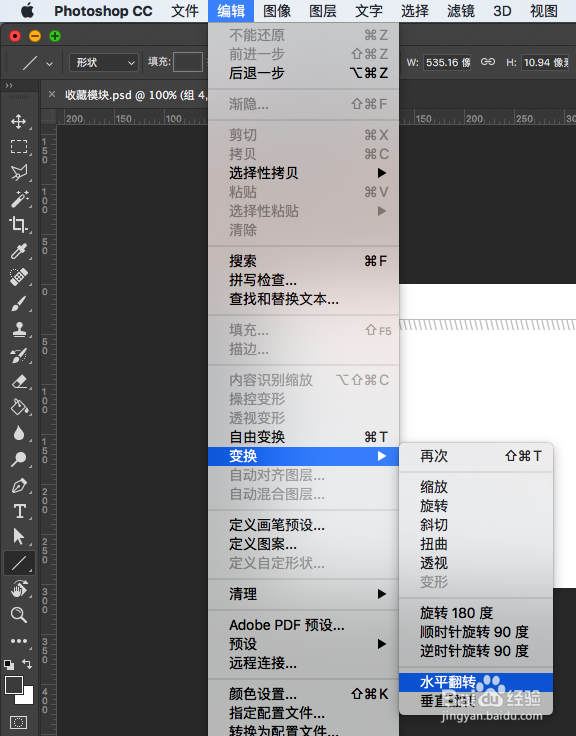
Task: Select the Polygonal Lasso tool
Action: [19, 172]
